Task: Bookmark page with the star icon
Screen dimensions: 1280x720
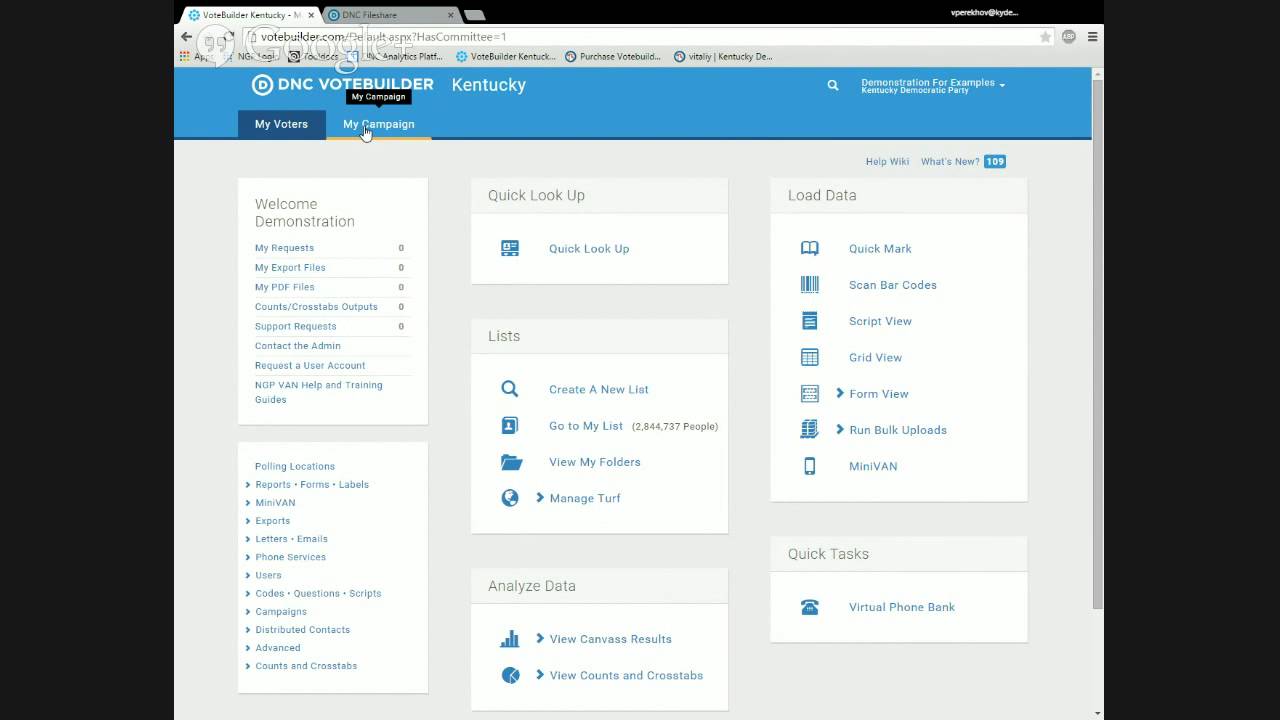Action: (x=1046, y=37)
